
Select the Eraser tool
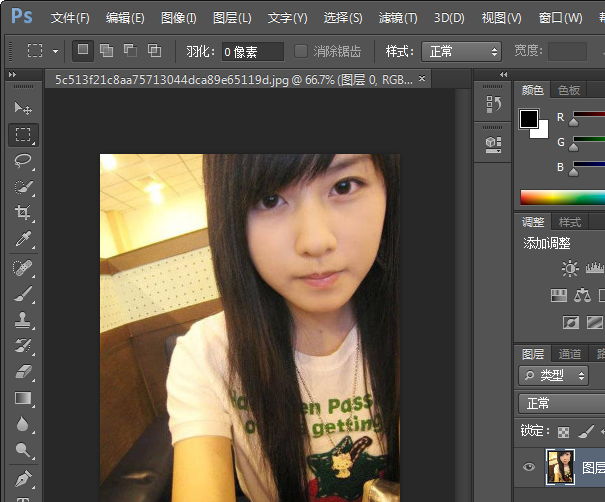[x=23, y=372]
